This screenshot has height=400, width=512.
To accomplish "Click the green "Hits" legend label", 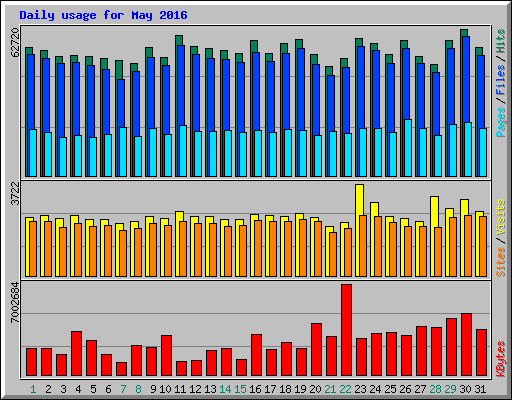I will click(x=501, y=41).
